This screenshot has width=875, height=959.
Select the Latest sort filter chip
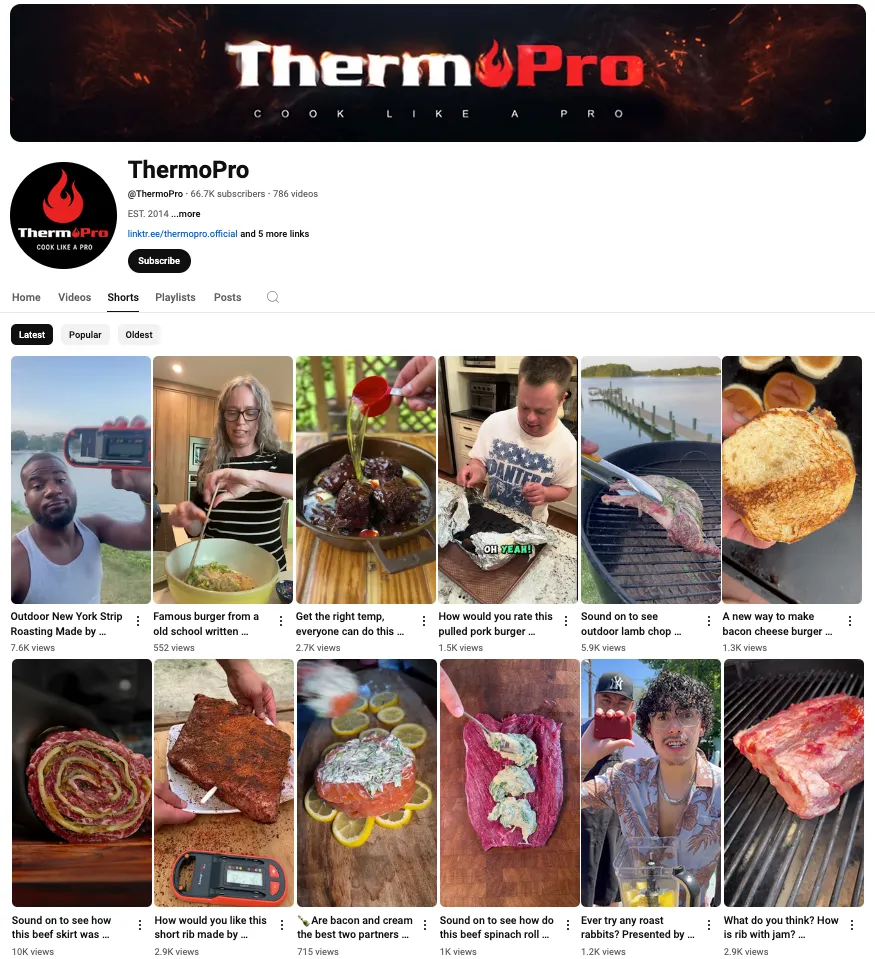[x=32, y=335]
